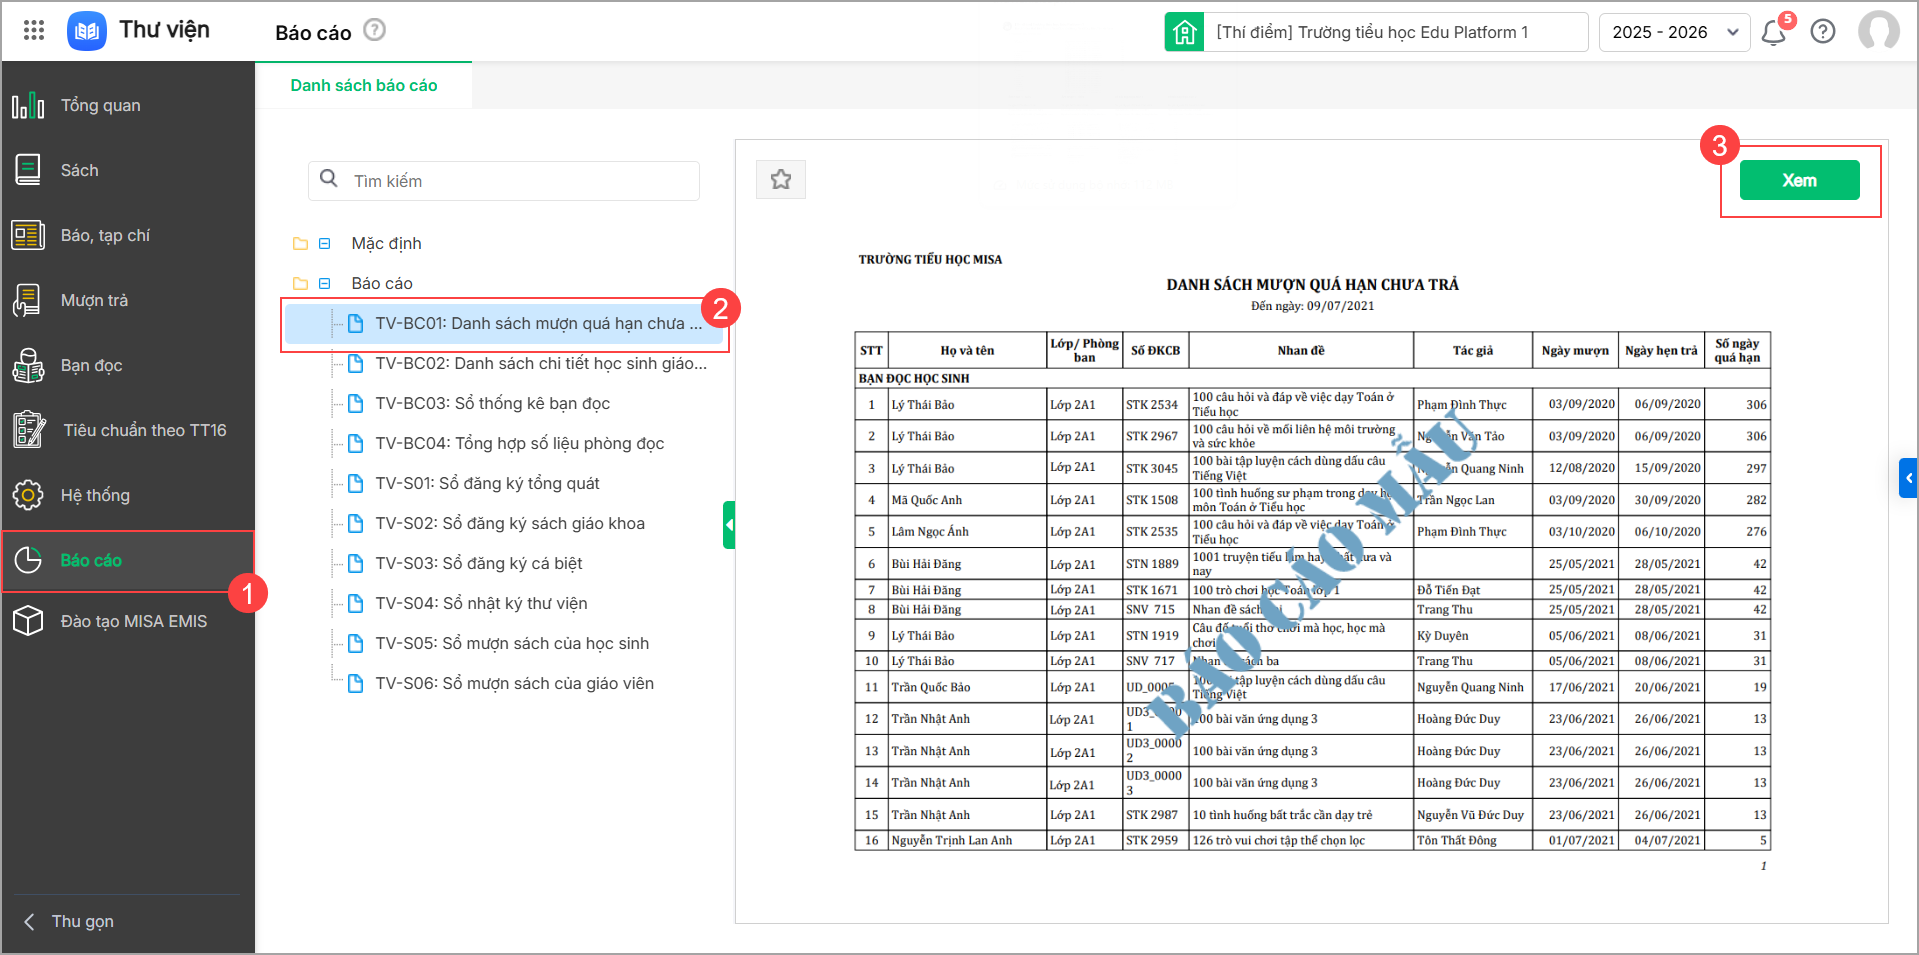The height and width of the screenshot is (955, 1919).
Task: Click the notification bell icon
Action: click(x=1773, y=33)
